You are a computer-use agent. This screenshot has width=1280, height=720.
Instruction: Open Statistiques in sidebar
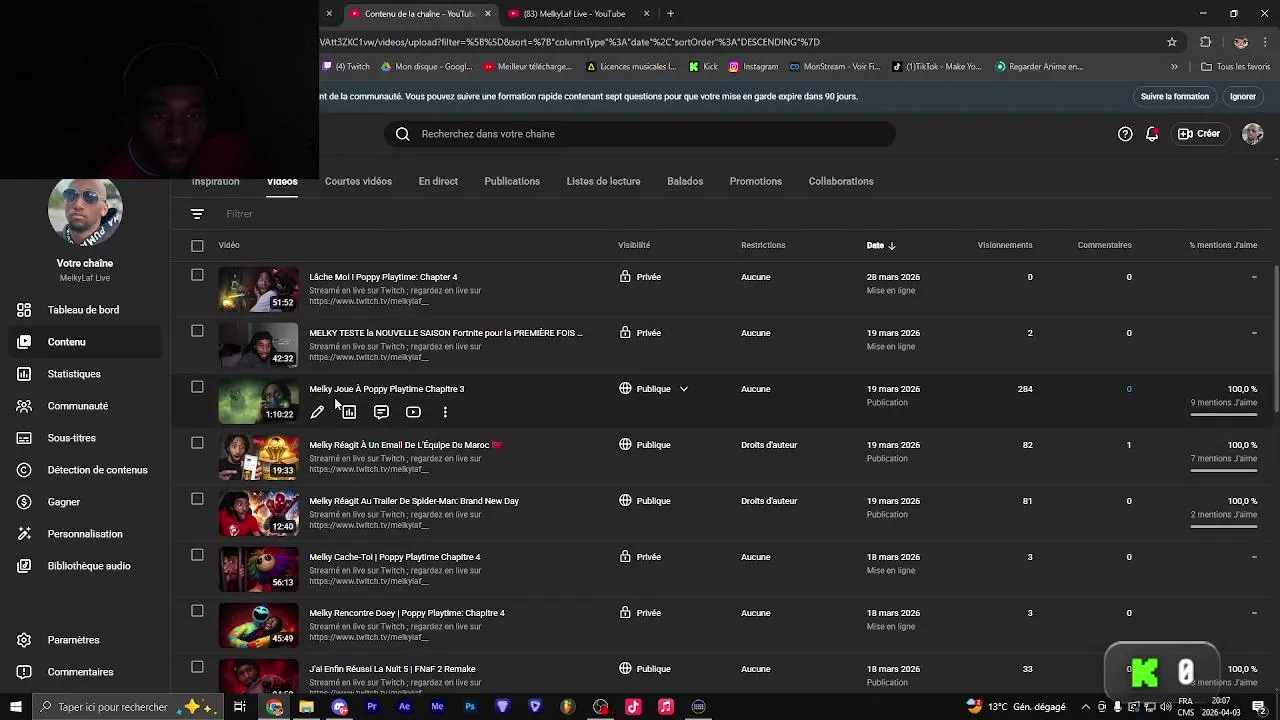click(85, 374)
